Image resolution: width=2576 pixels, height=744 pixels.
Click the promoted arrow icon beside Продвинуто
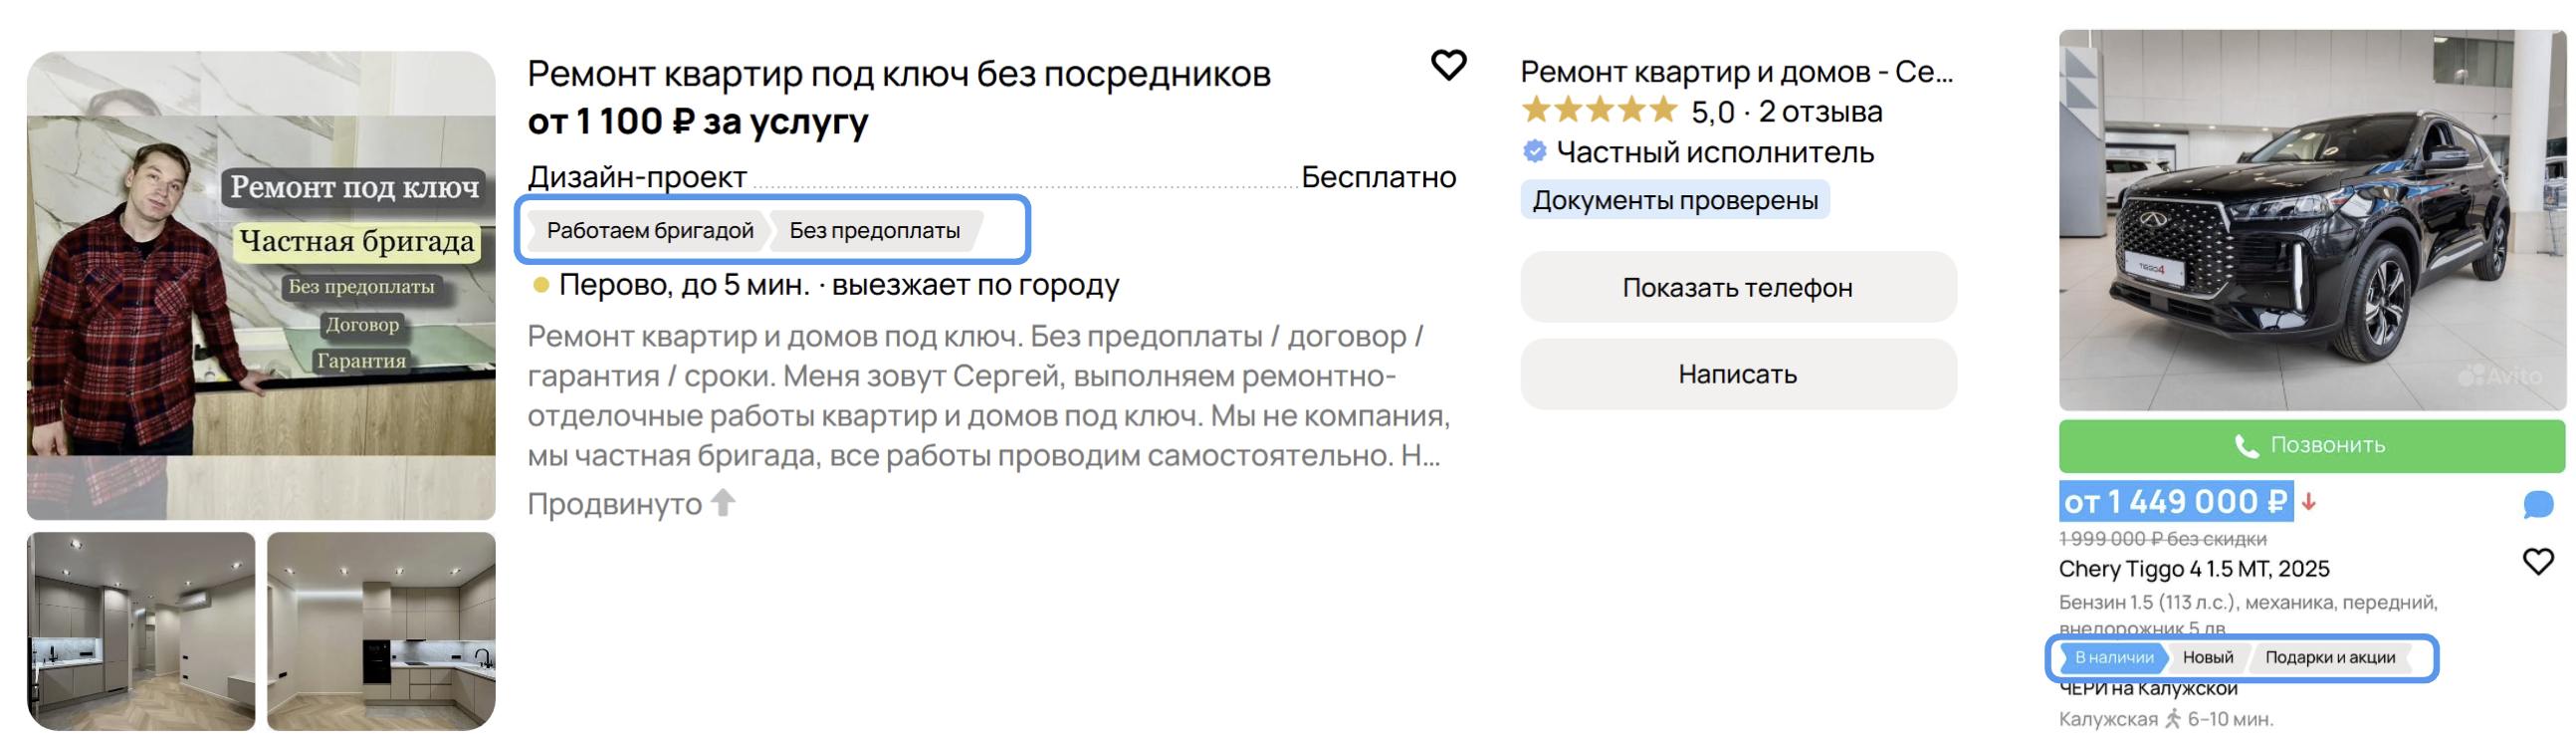tap(723, 502)
